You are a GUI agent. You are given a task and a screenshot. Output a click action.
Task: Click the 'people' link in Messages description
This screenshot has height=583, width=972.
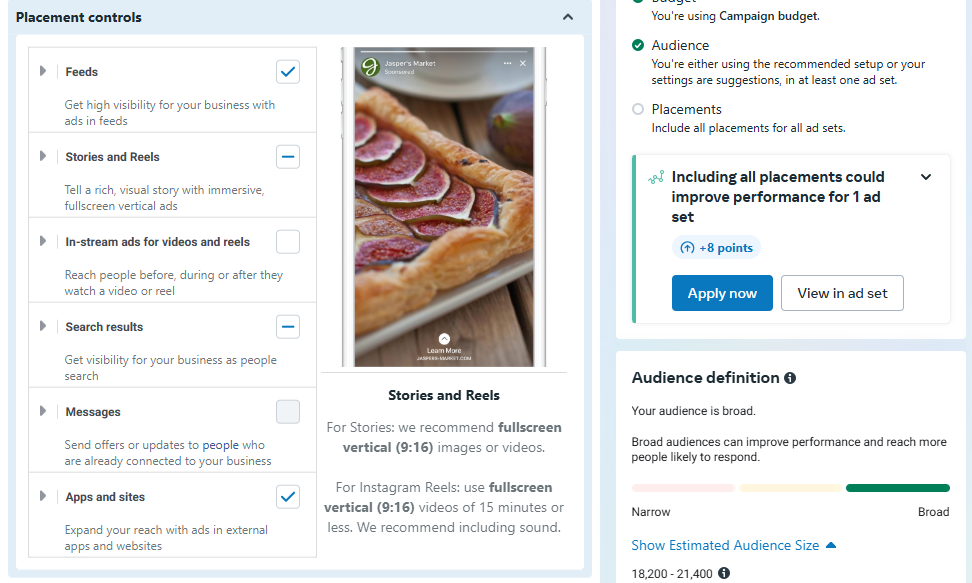(x=220, y=445)
